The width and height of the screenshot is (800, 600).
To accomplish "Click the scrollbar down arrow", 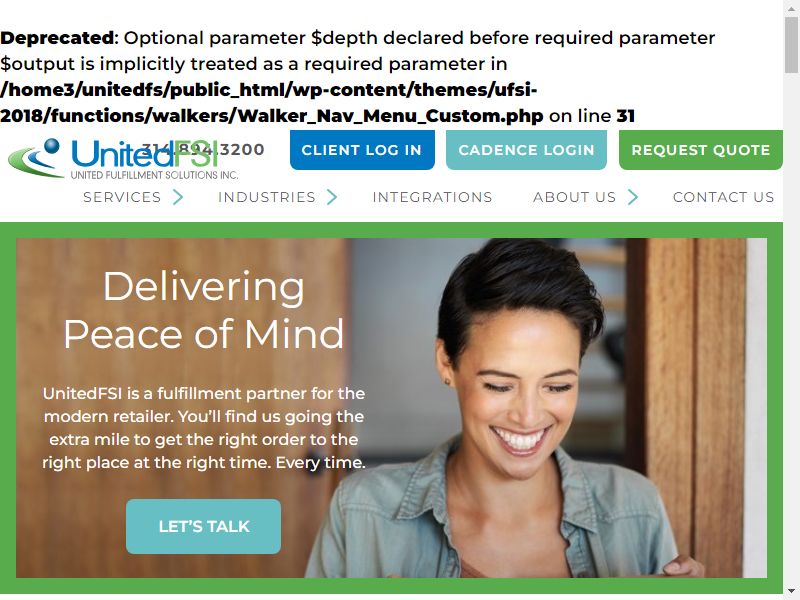I will 792,593.
